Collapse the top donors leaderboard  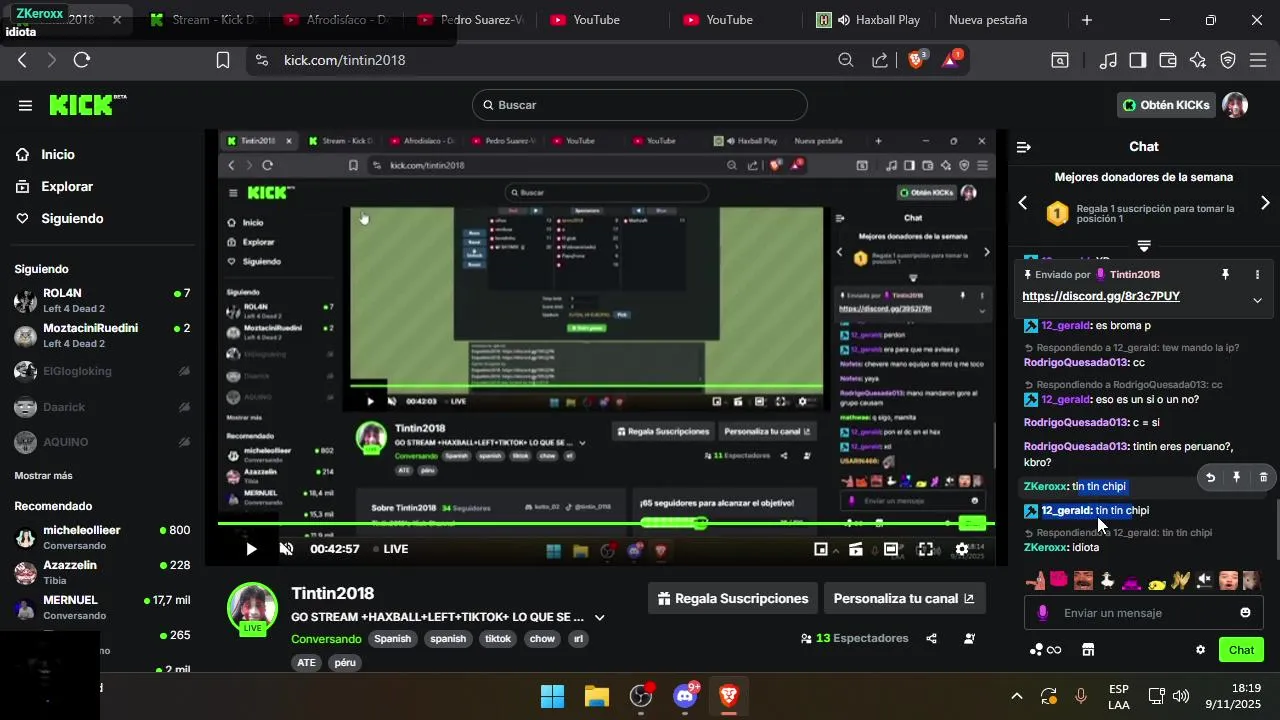click(1144, 246)
